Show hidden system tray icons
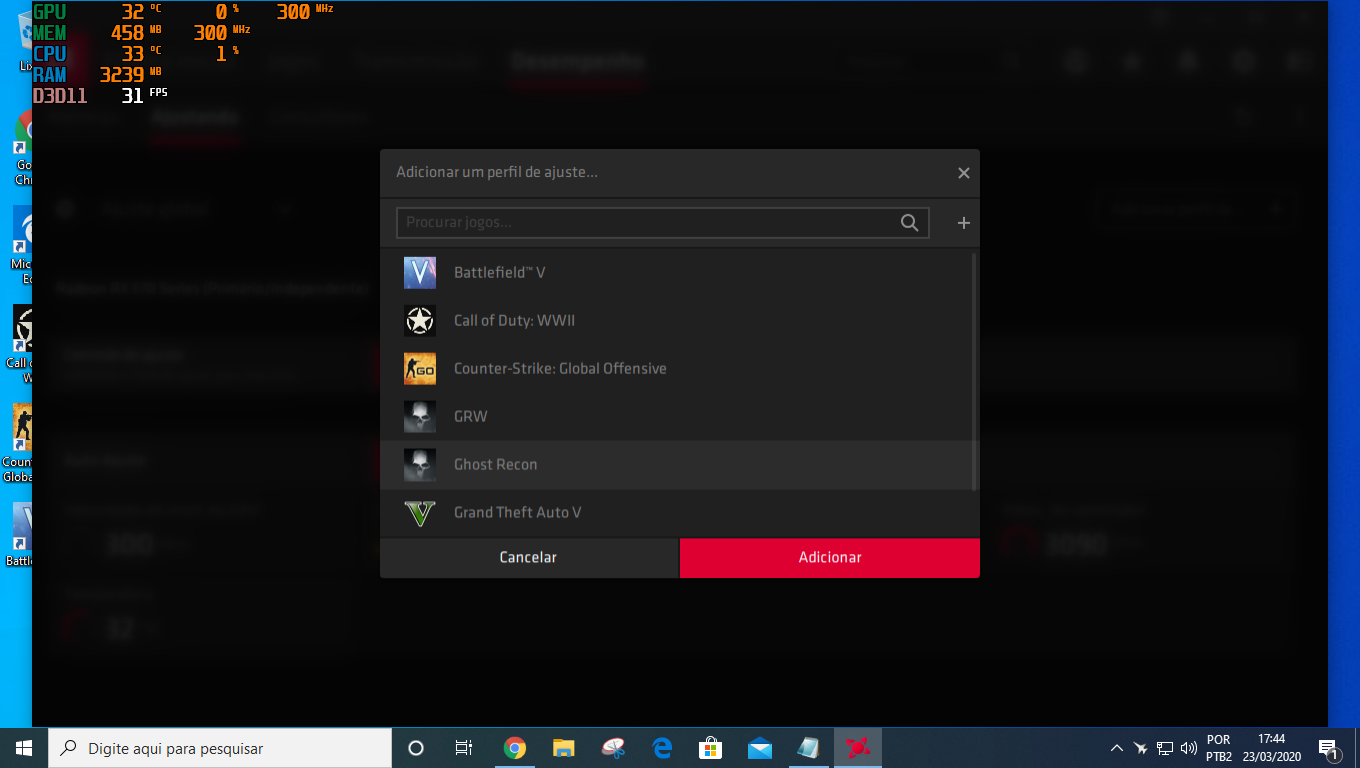Viewport: 1360px width, 768px height. 1117,748
